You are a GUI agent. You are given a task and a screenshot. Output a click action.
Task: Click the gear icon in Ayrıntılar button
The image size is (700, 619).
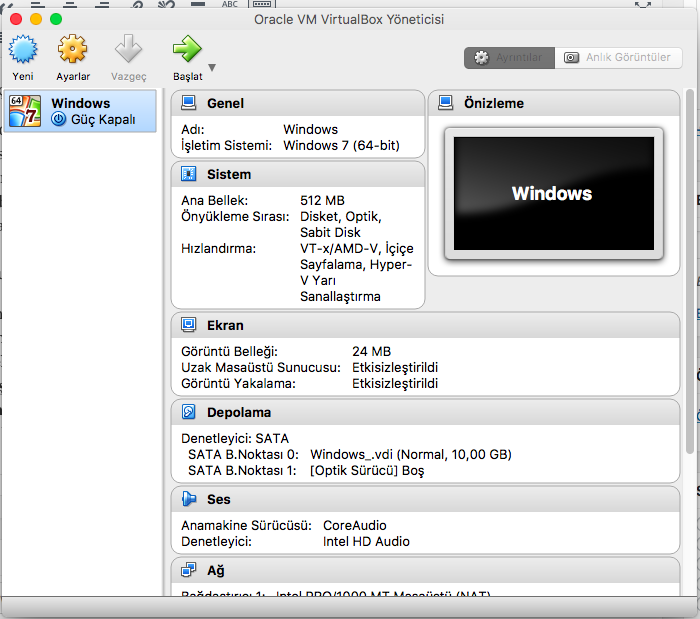[x=481, y=58]
